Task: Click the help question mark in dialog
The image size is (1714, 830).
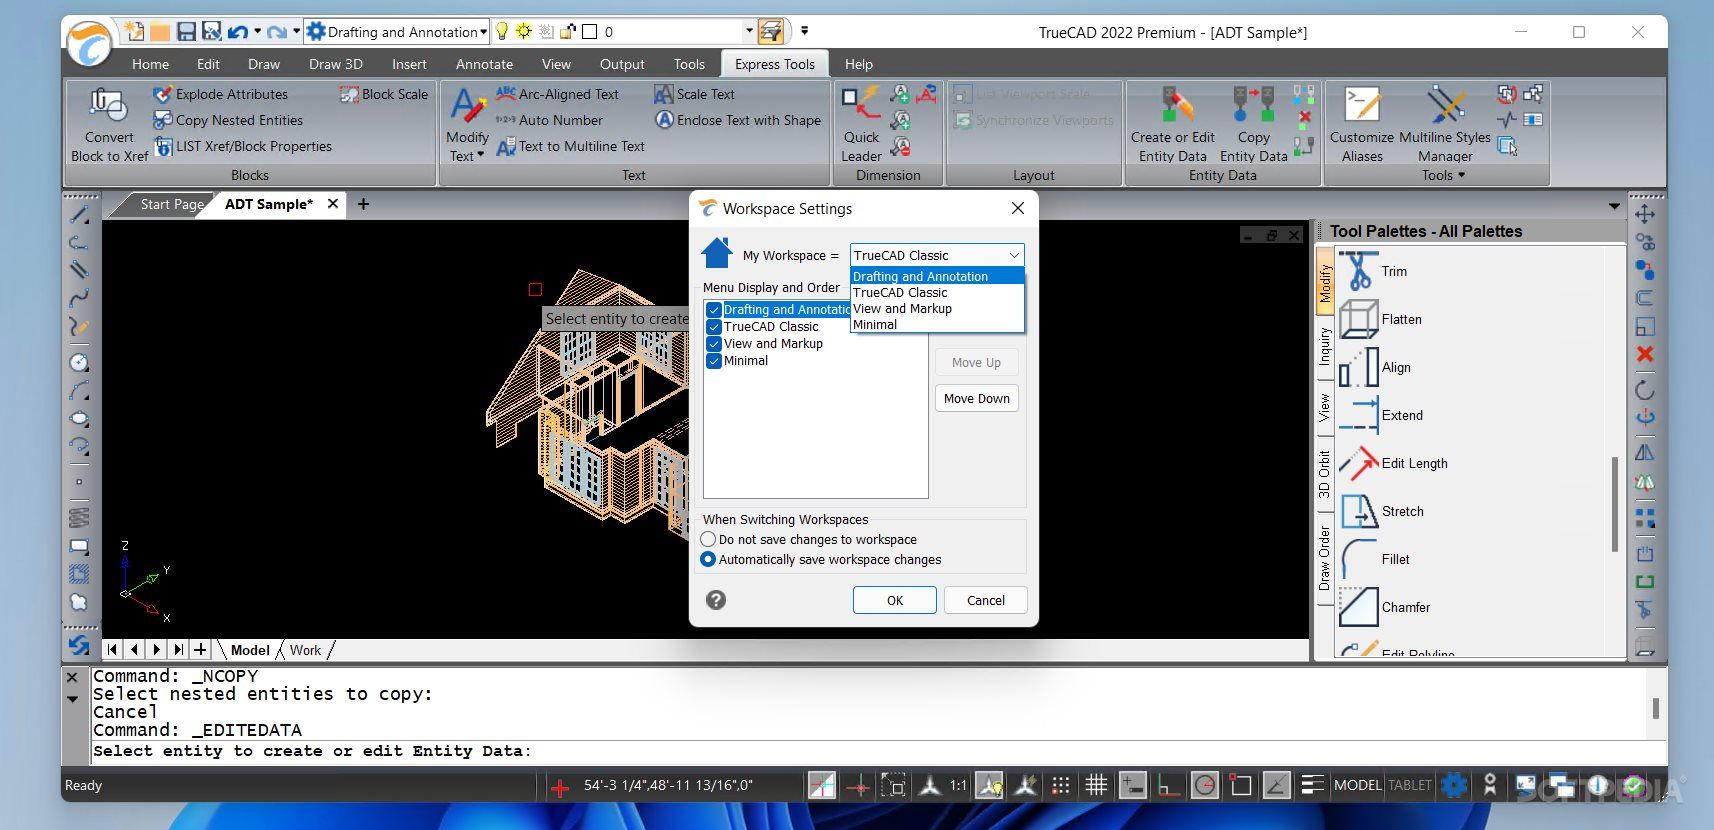Action: coord(716,600)
